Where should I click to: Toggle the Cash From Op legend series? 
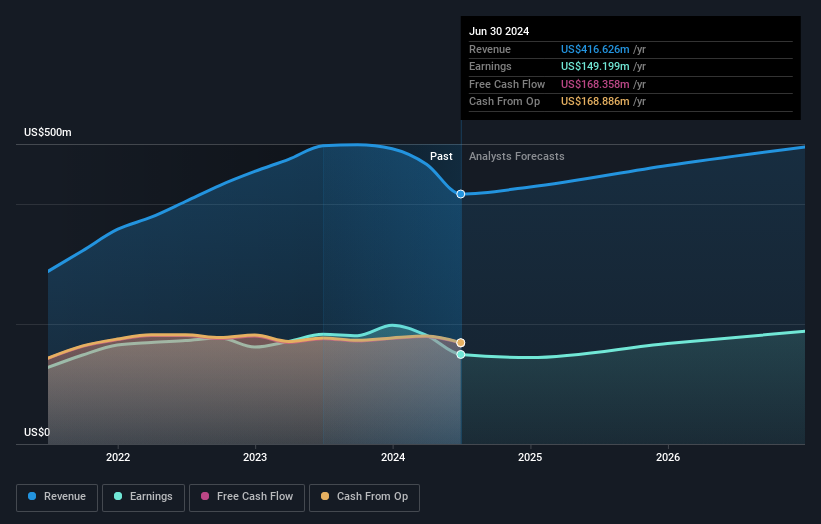pyautogui.click(x=364, y=497)
